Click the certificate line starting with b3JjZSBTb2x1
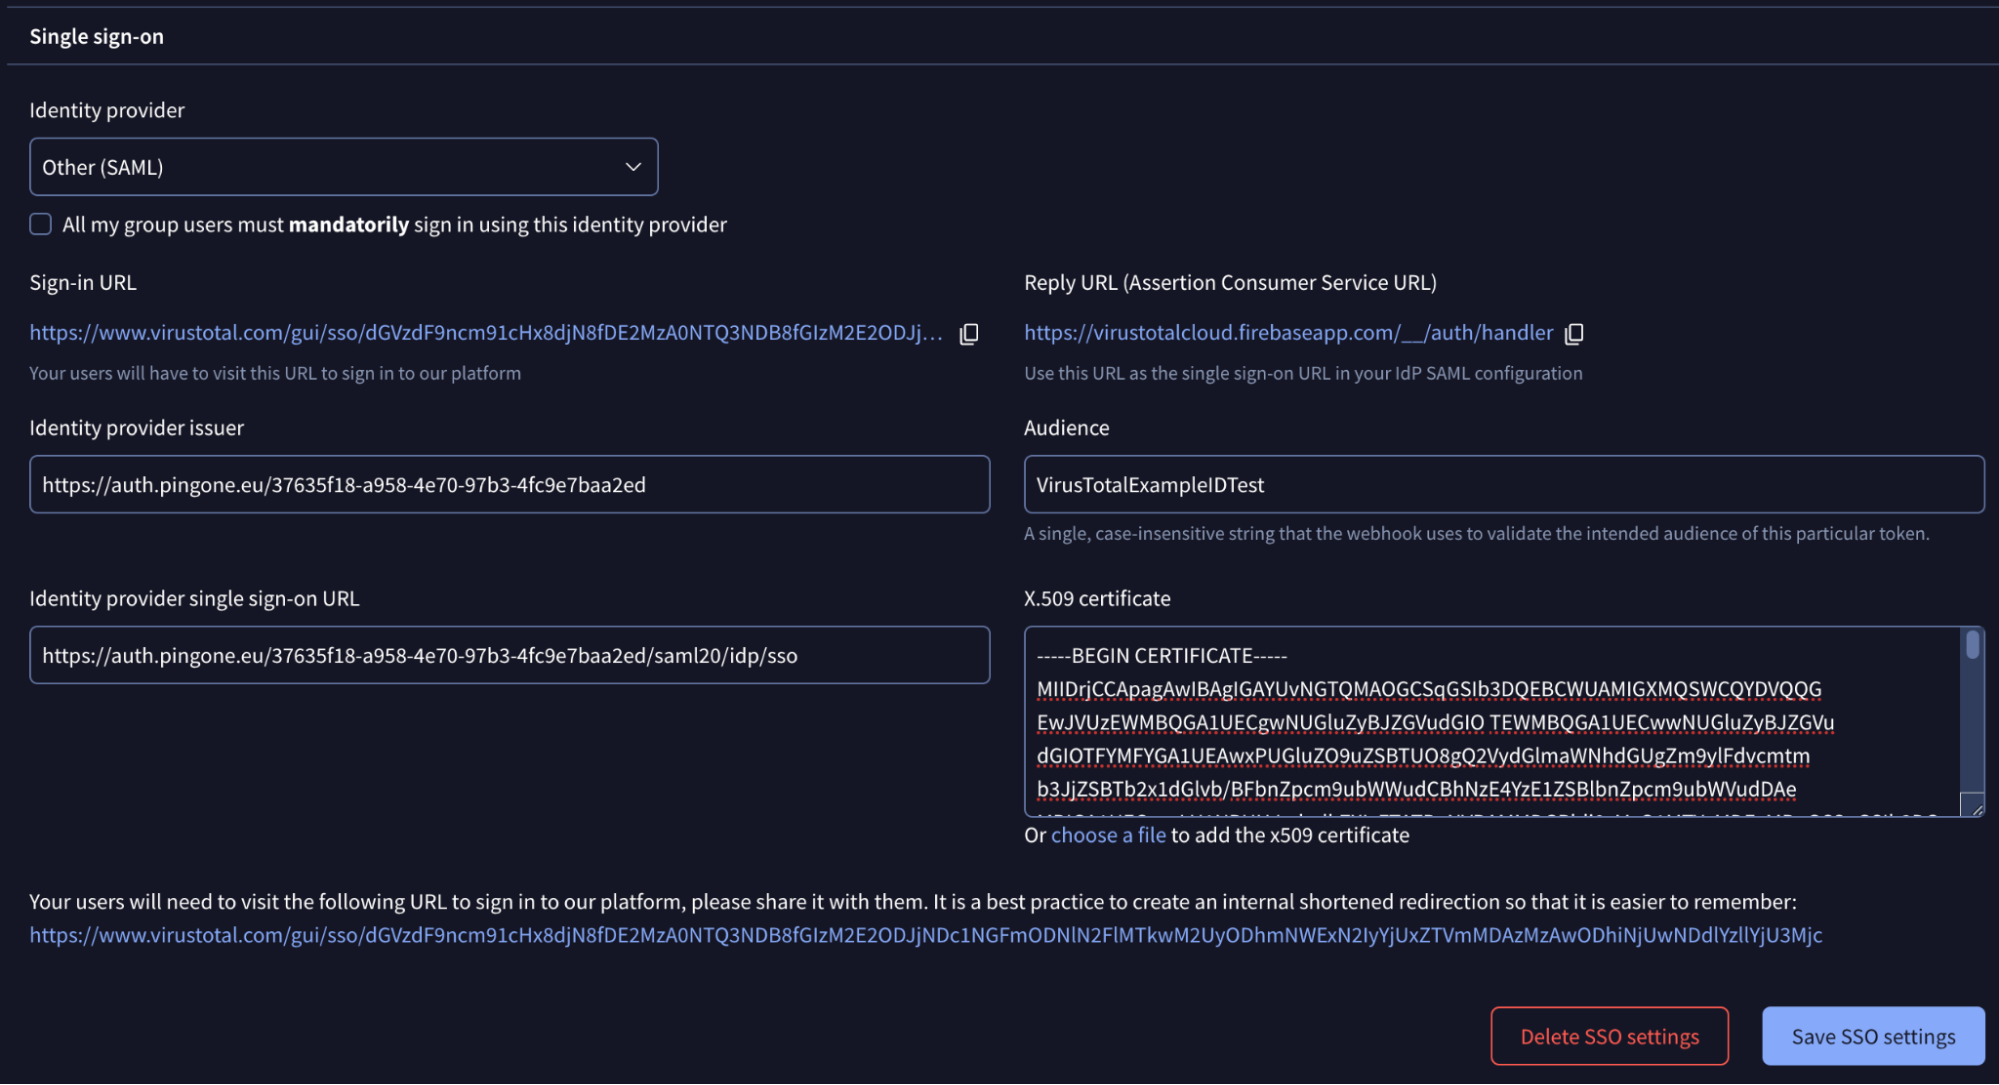 point(1416,789)
